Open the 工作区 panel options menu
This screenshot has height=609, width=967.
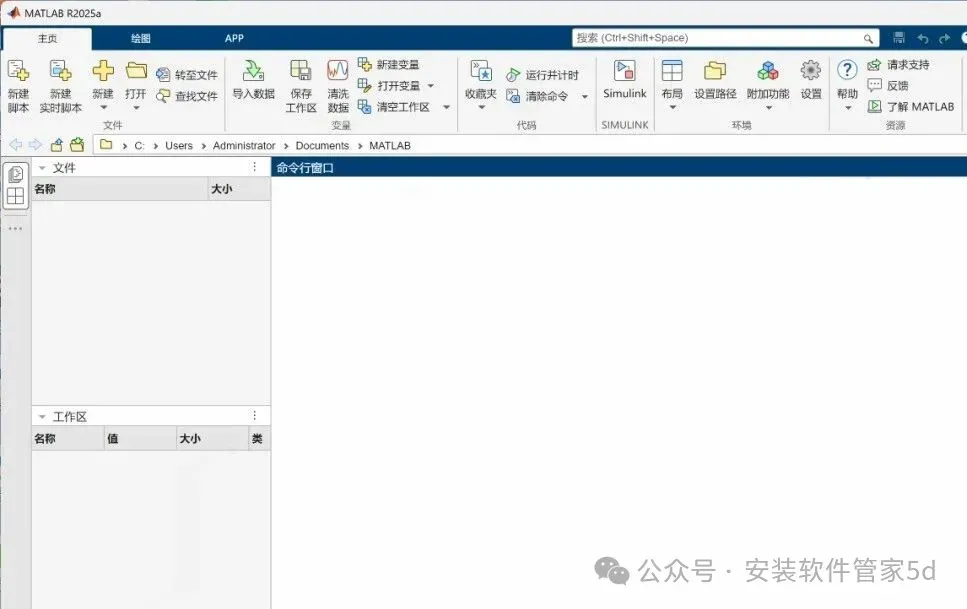[x=255, y=415]
